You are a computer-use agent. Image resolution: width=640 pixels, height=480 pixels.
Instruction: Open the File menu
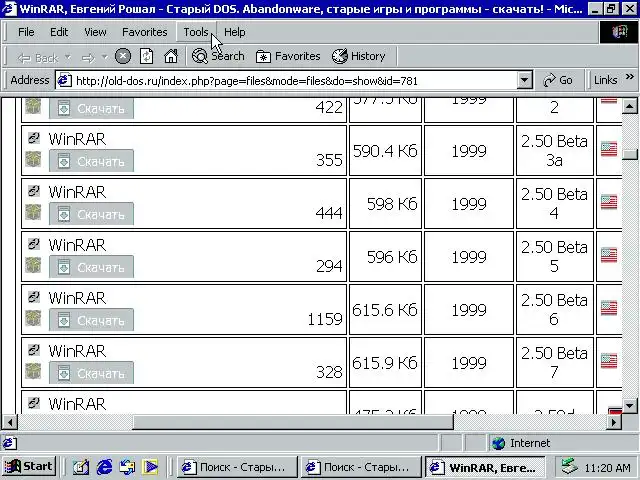pos(26,32)
